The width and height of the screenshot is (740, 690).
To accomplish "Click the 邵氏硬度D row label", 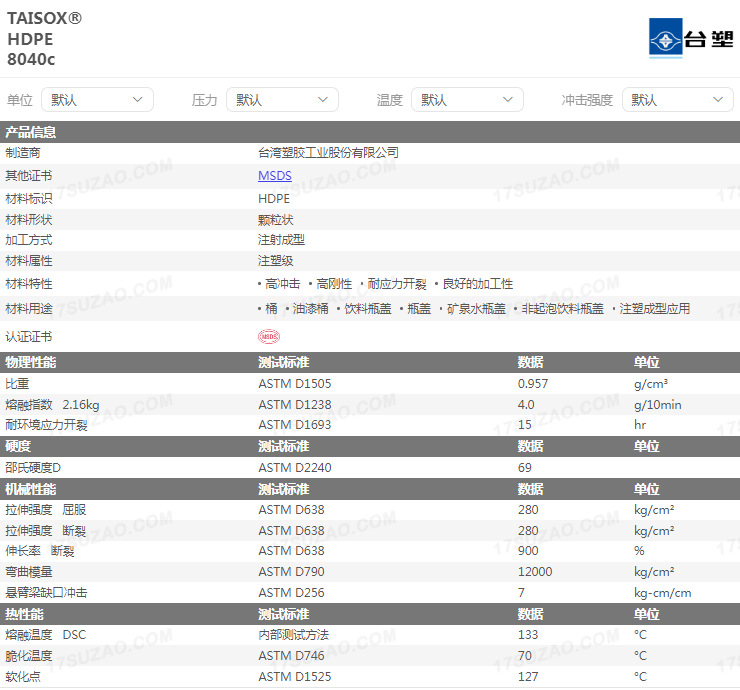I will pyautogui.click(x=33, y=468).
